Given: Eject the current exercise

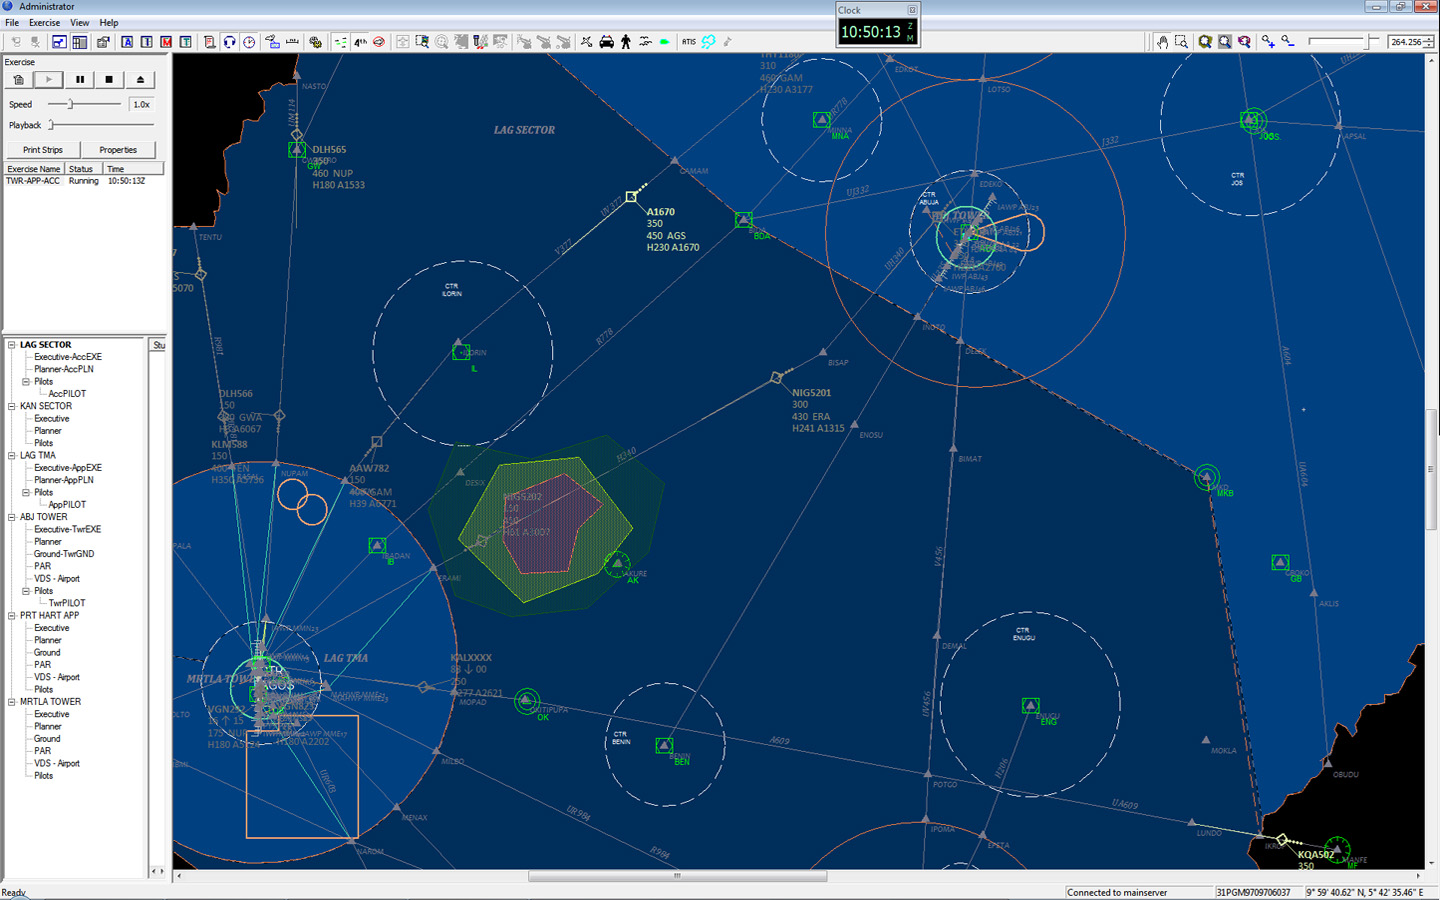Looking at the screenshot, I should pos(140,79).
